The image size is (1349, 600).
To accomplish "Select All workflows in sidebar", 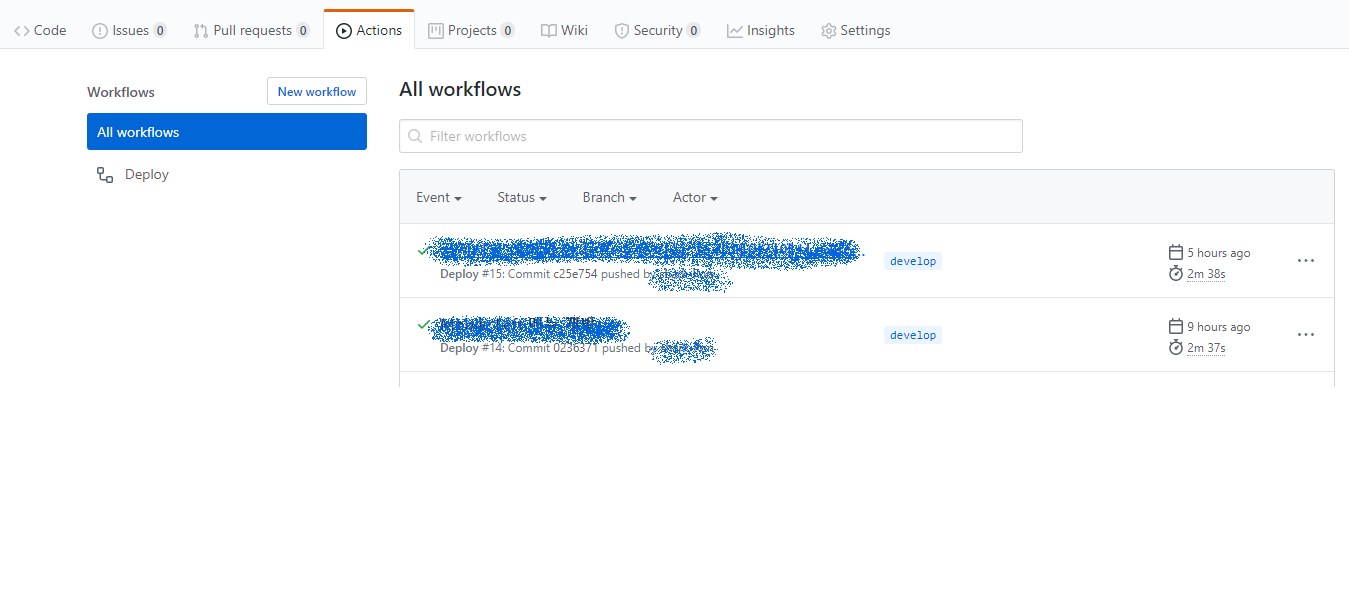I will 227,132.
